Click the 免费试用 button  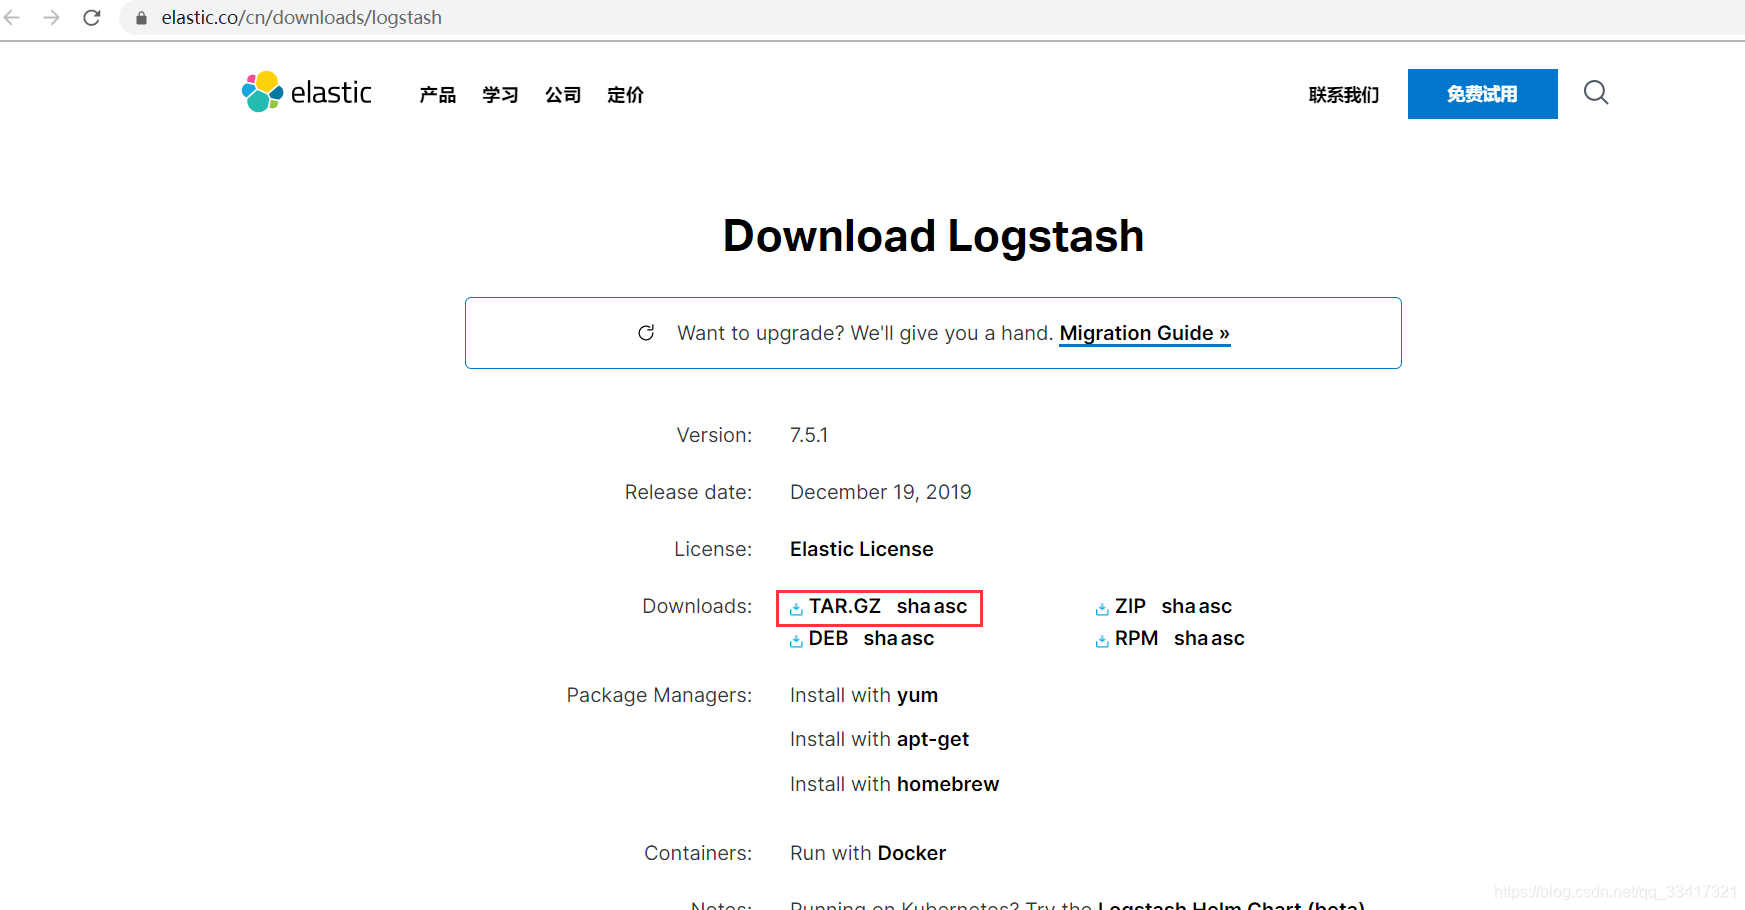[x=1483, y=94]
